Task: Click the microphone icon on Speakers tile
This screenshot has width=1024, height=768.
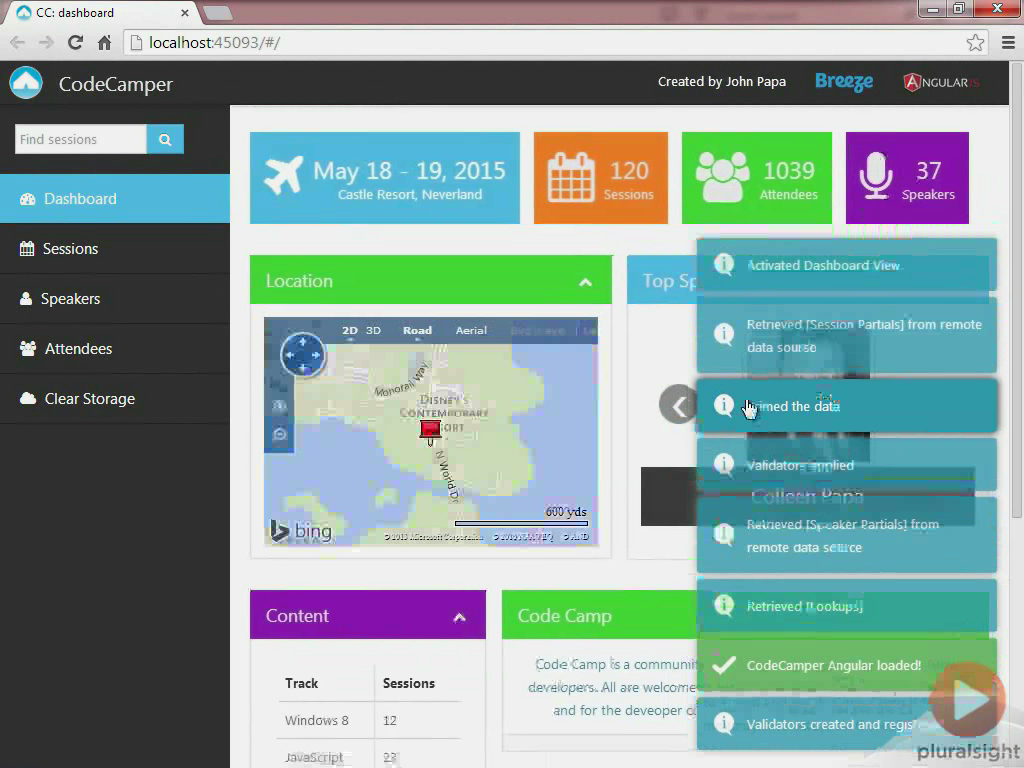Action: point(876,176)
